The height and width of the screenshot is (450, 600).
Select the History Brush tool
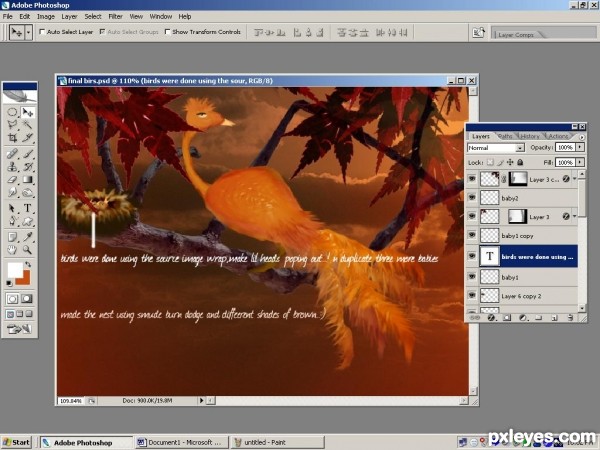[x=28, y=166]
